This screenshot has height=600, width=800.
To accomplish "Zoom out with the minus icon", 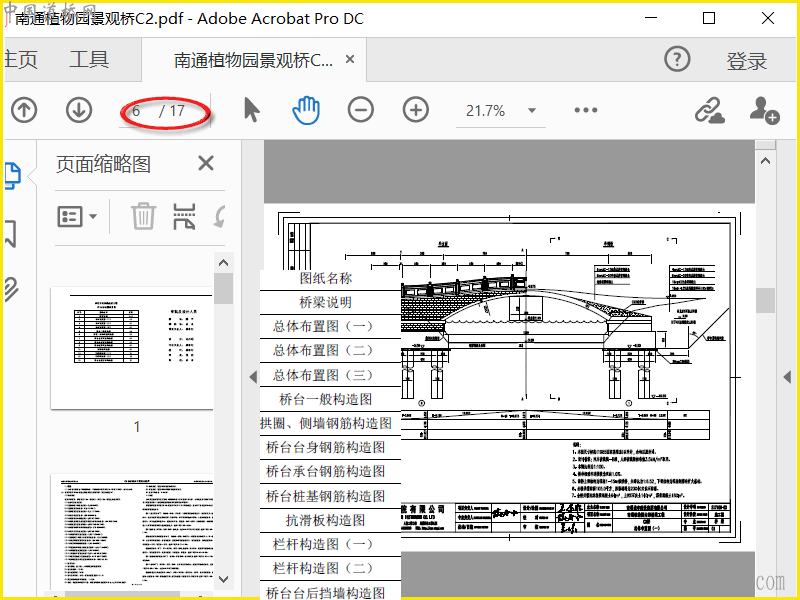I will (x=361, y=110).
